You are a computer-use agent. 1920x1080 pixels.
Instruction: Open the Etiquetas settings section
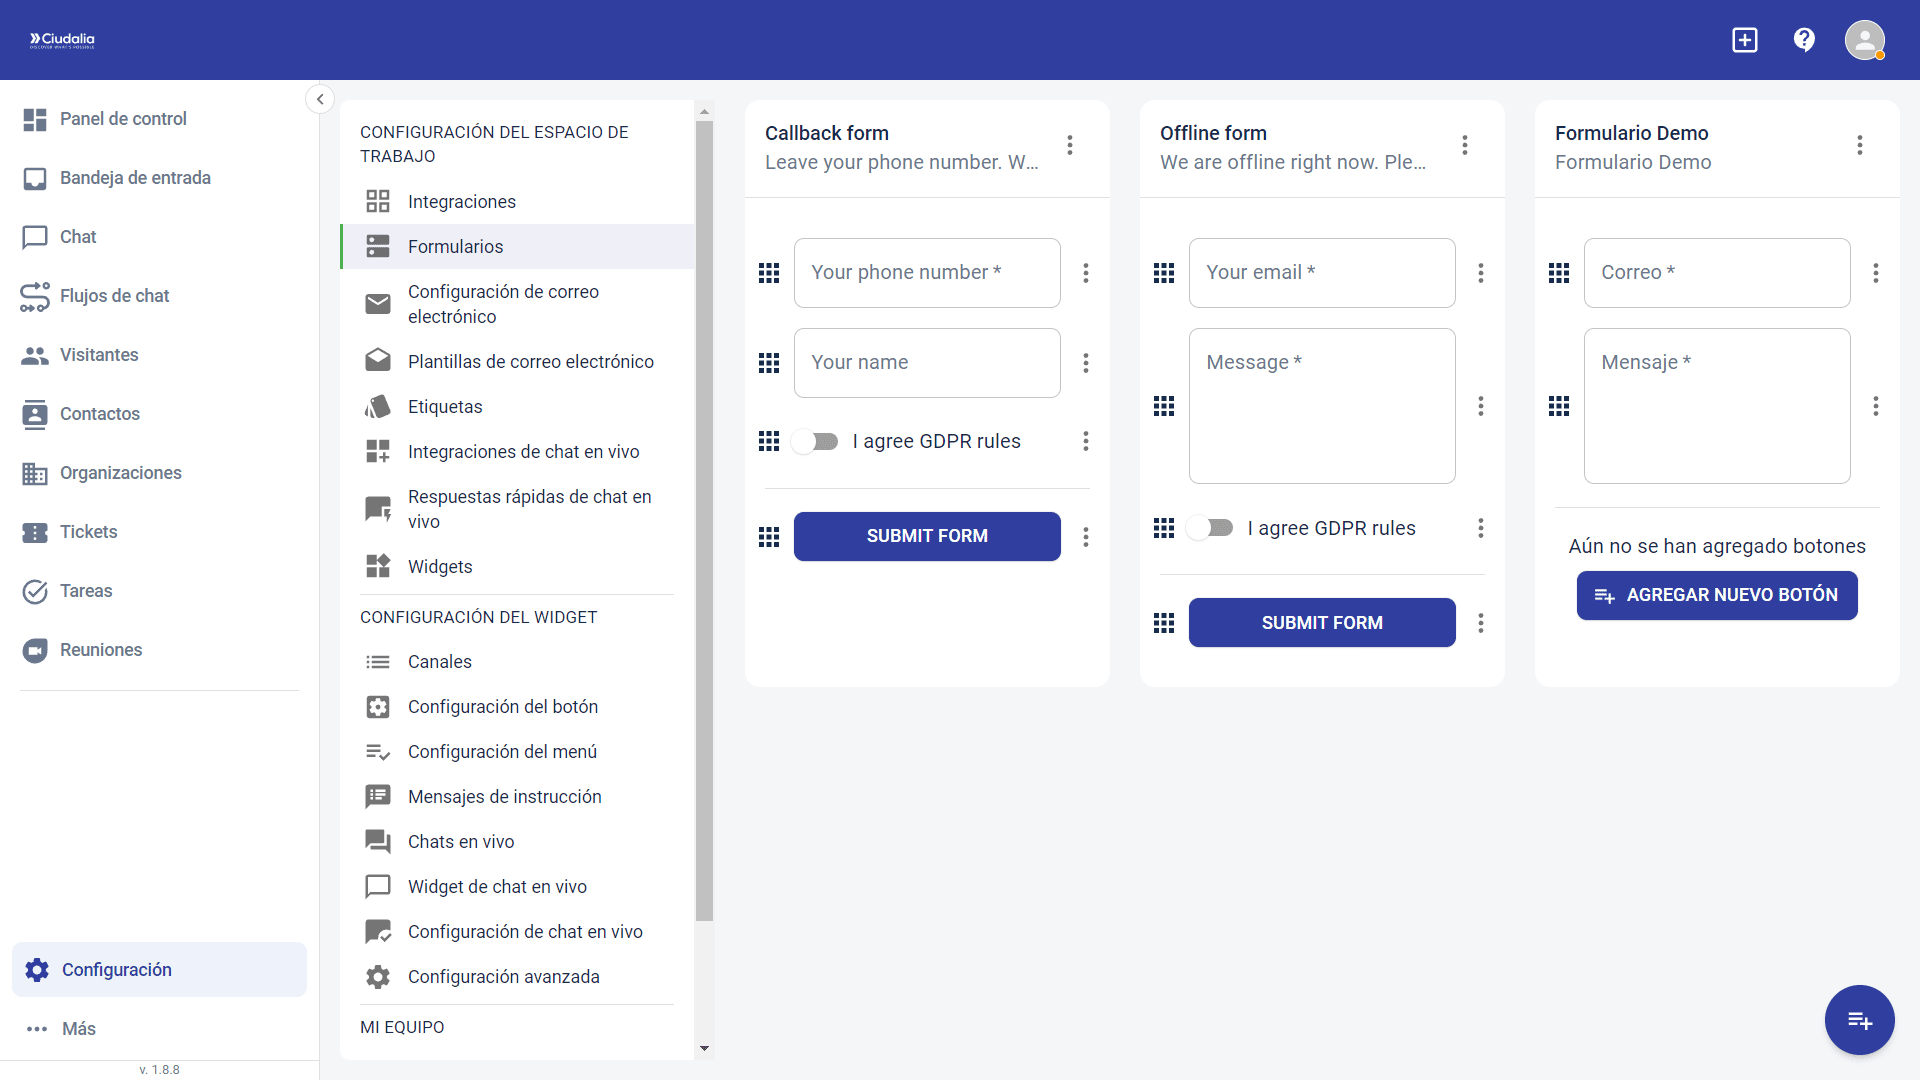pos(445,406)
